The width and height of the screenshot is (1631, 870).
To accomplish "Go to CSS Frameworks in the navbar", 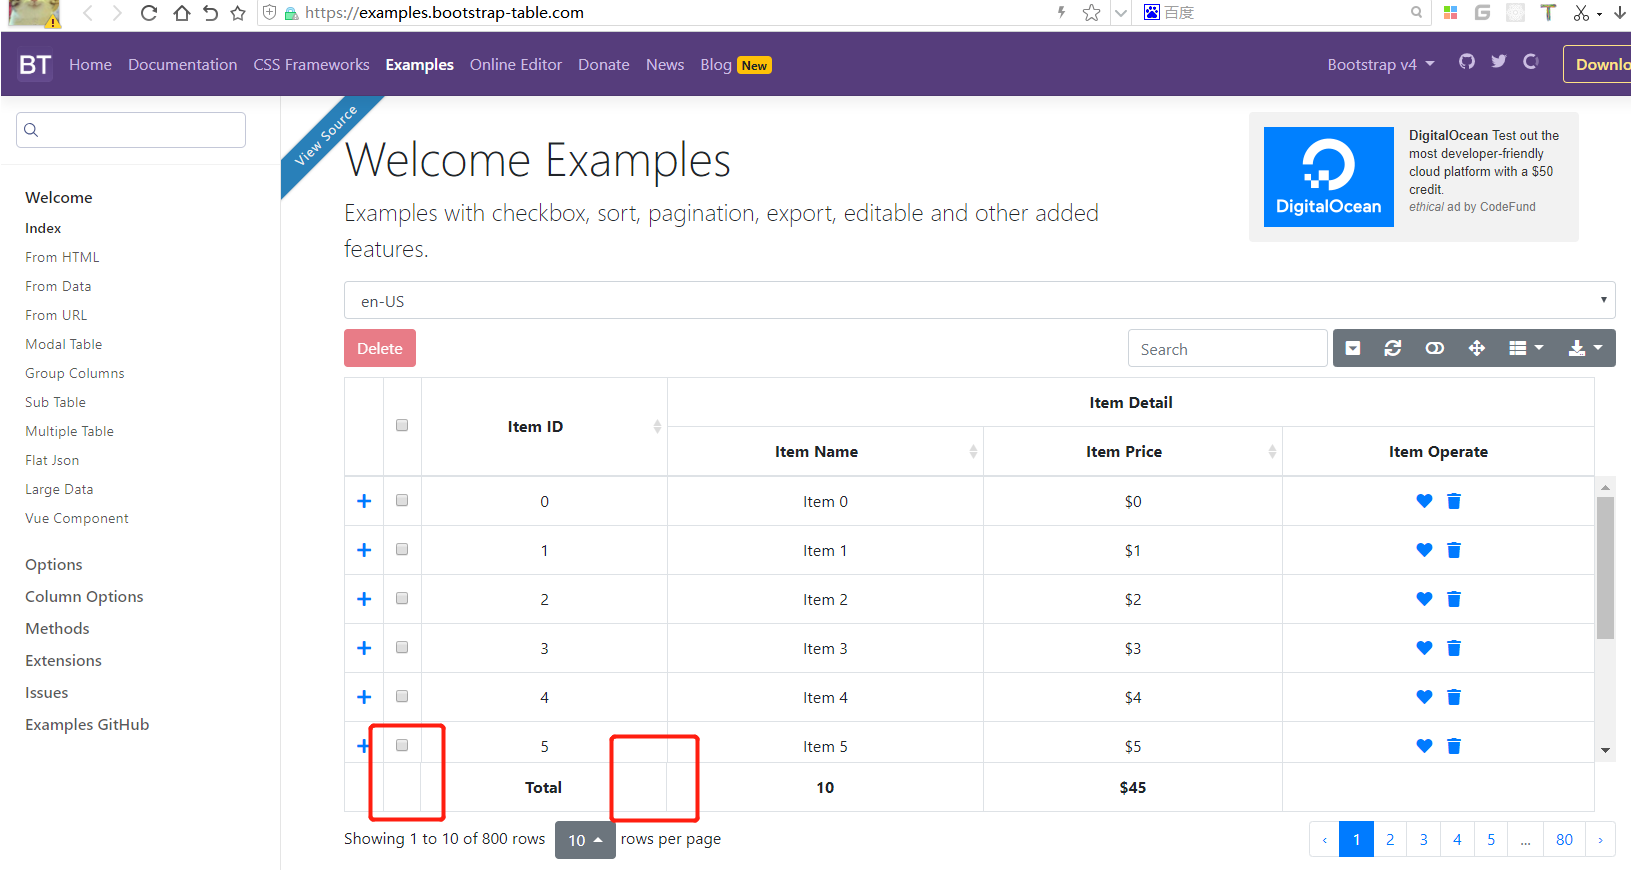I will (311, 64).
